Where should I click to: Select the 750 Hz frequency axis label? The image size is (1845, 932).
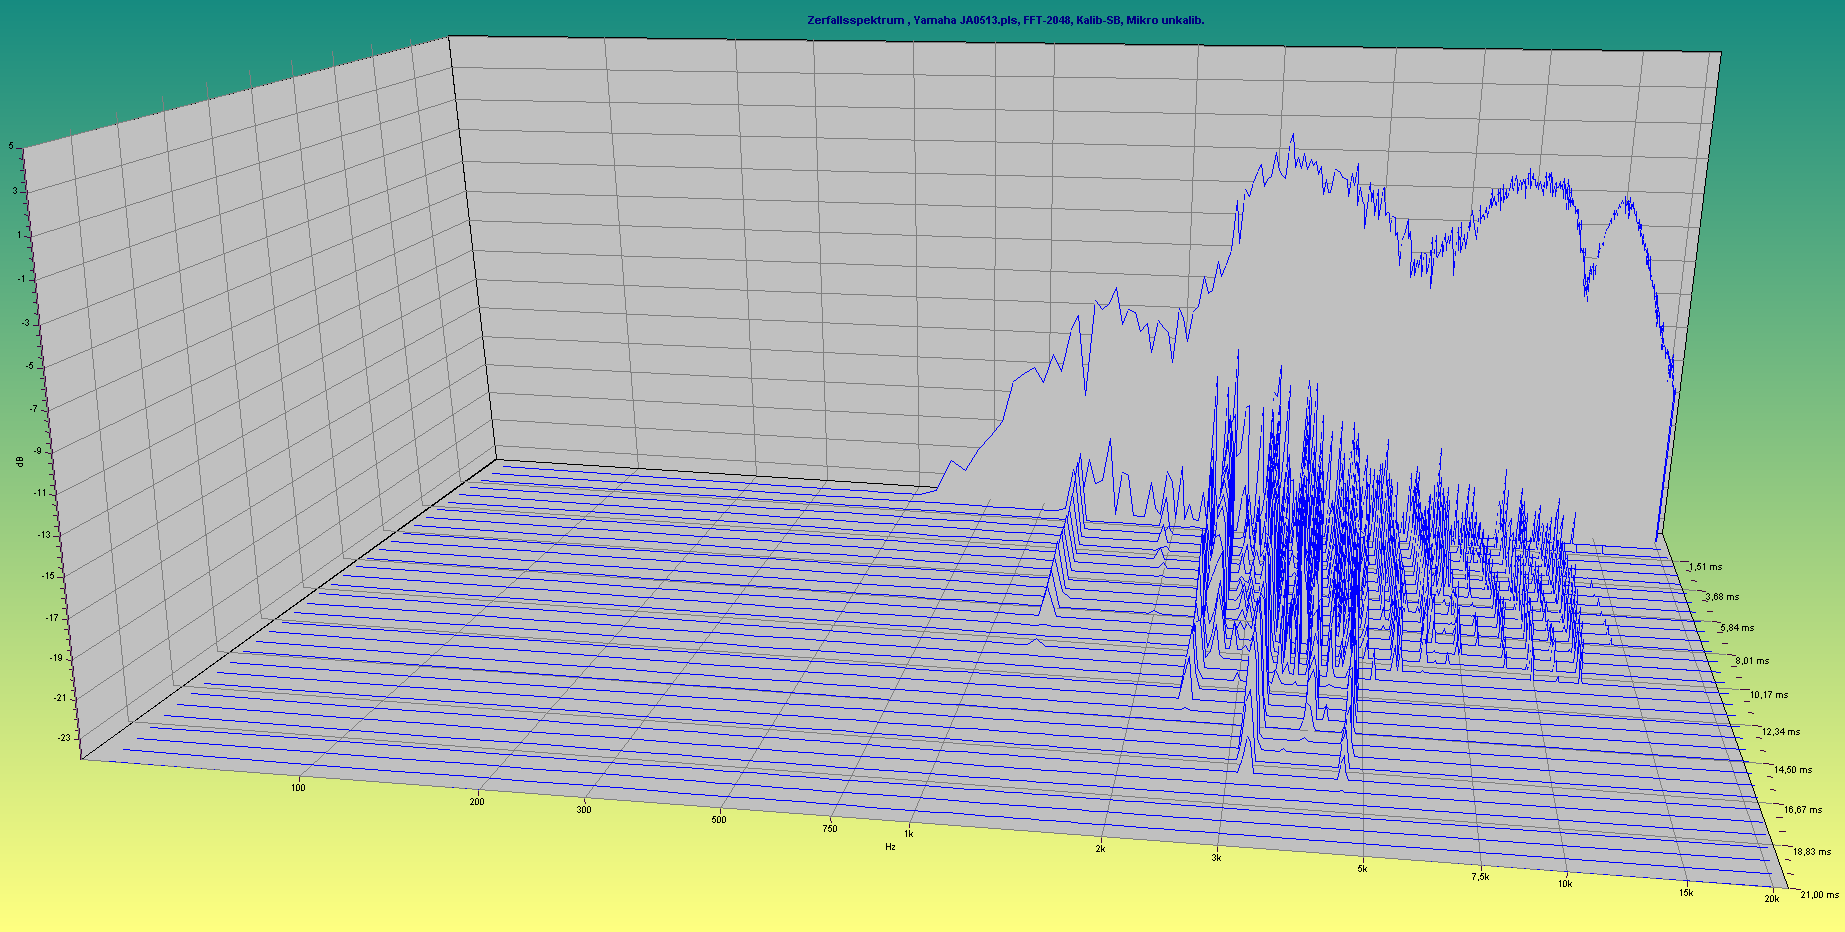click(830, 828)
